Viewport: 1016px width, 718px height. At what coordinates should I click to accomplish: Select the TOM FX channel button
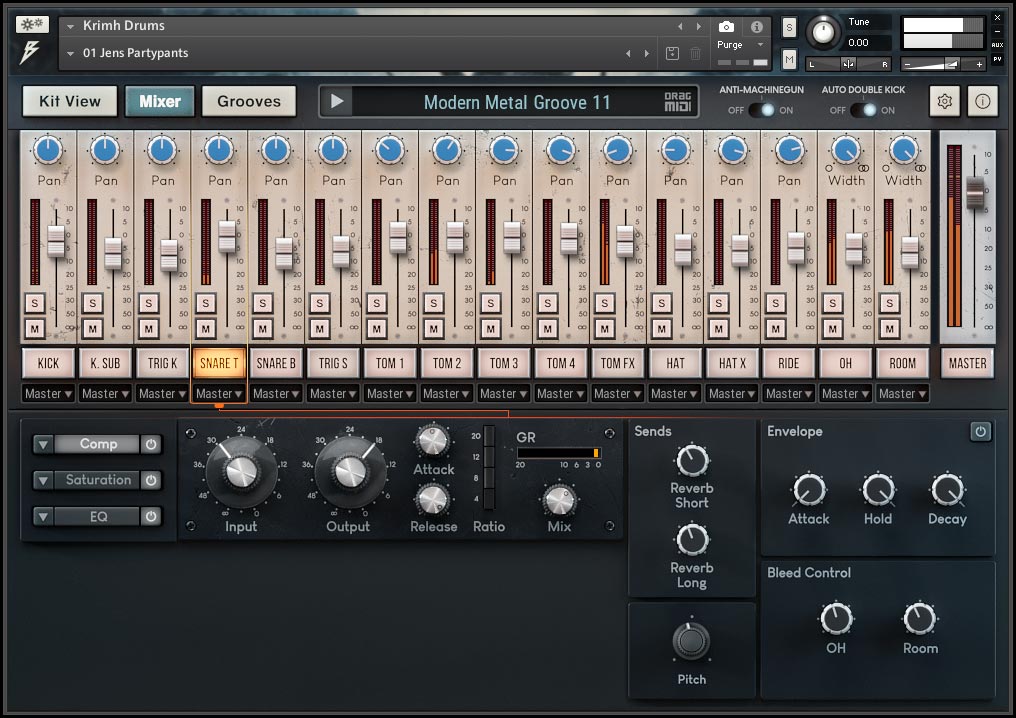[618, 364]
